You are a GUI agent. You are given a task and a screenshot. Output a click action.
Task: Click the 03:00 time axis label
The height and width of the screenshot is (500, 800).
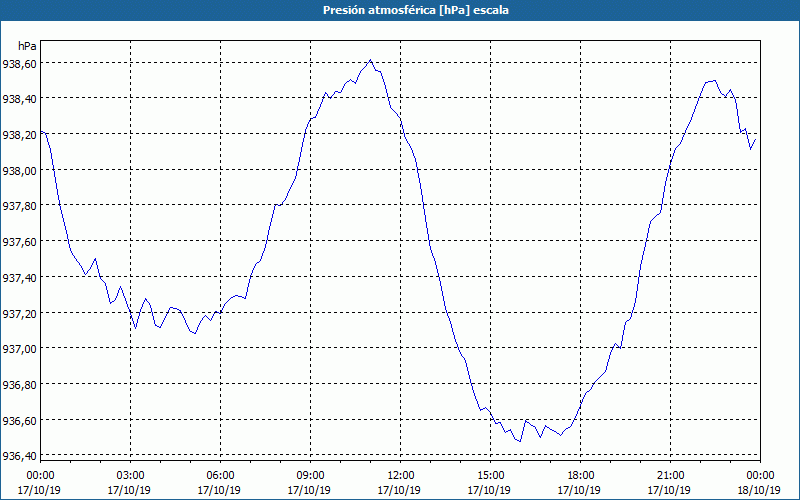[x=130, y=476]
